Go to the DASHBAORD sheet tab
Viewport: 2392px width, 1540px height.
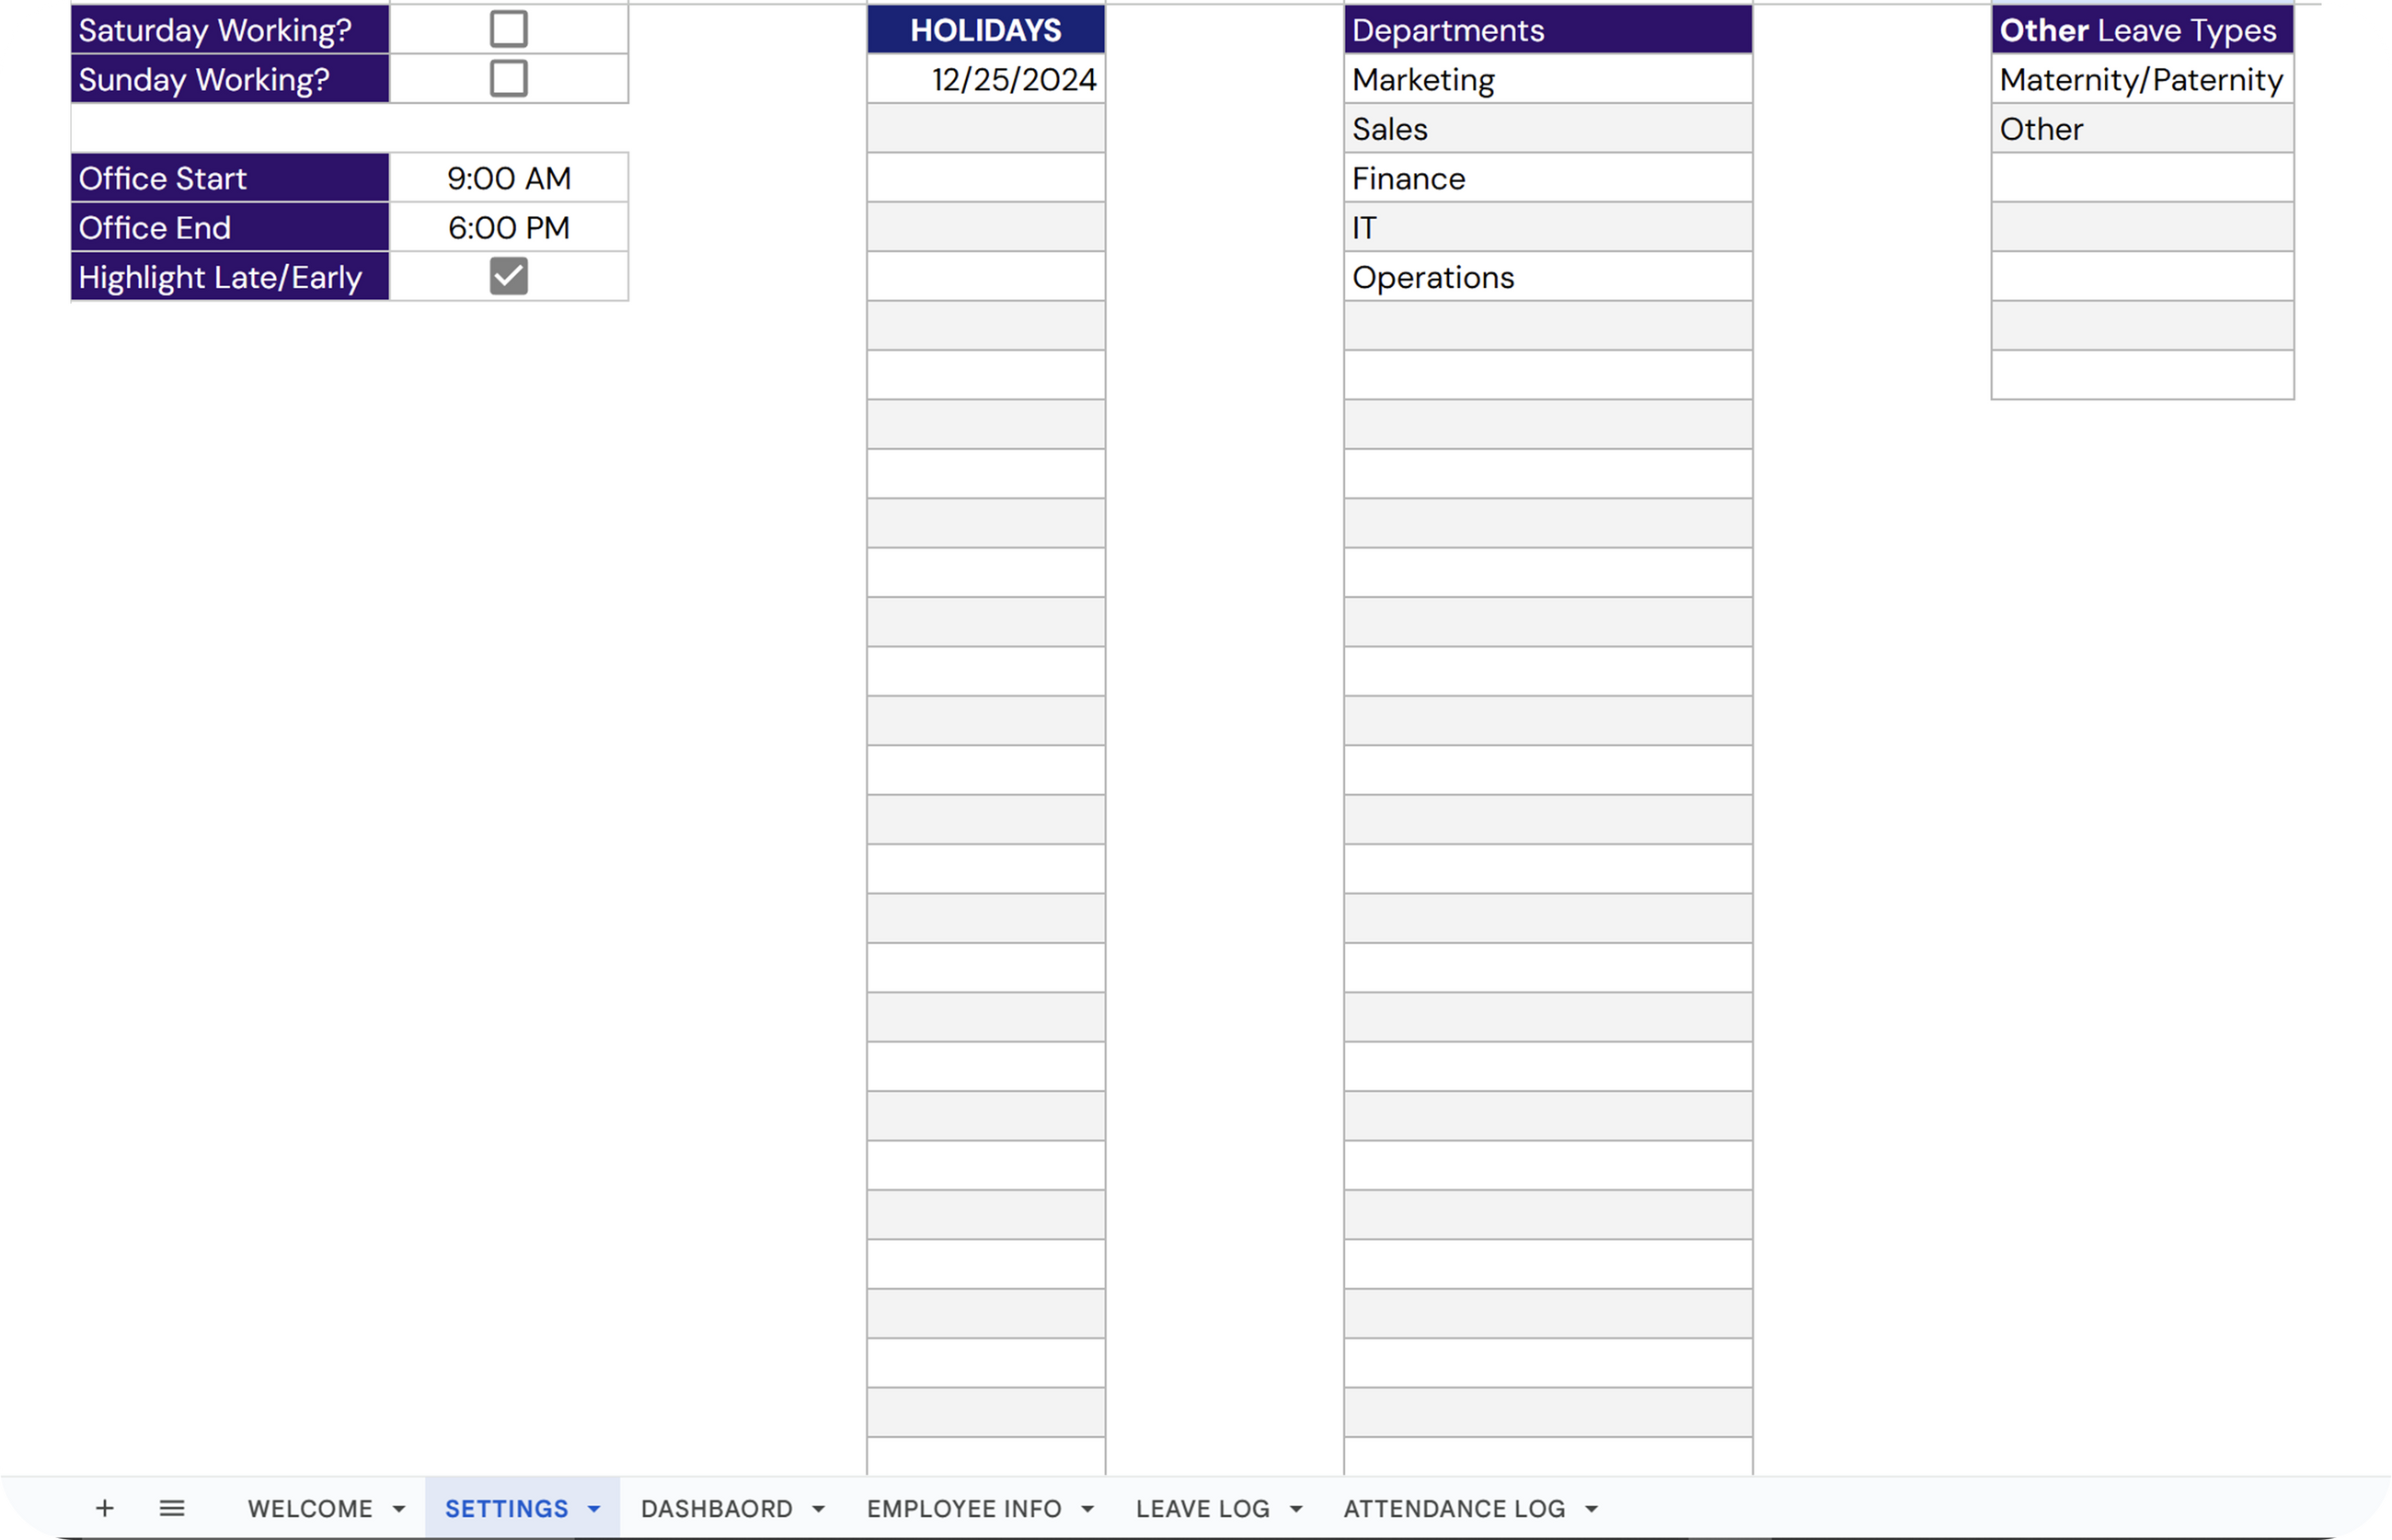click(716, 1508)
